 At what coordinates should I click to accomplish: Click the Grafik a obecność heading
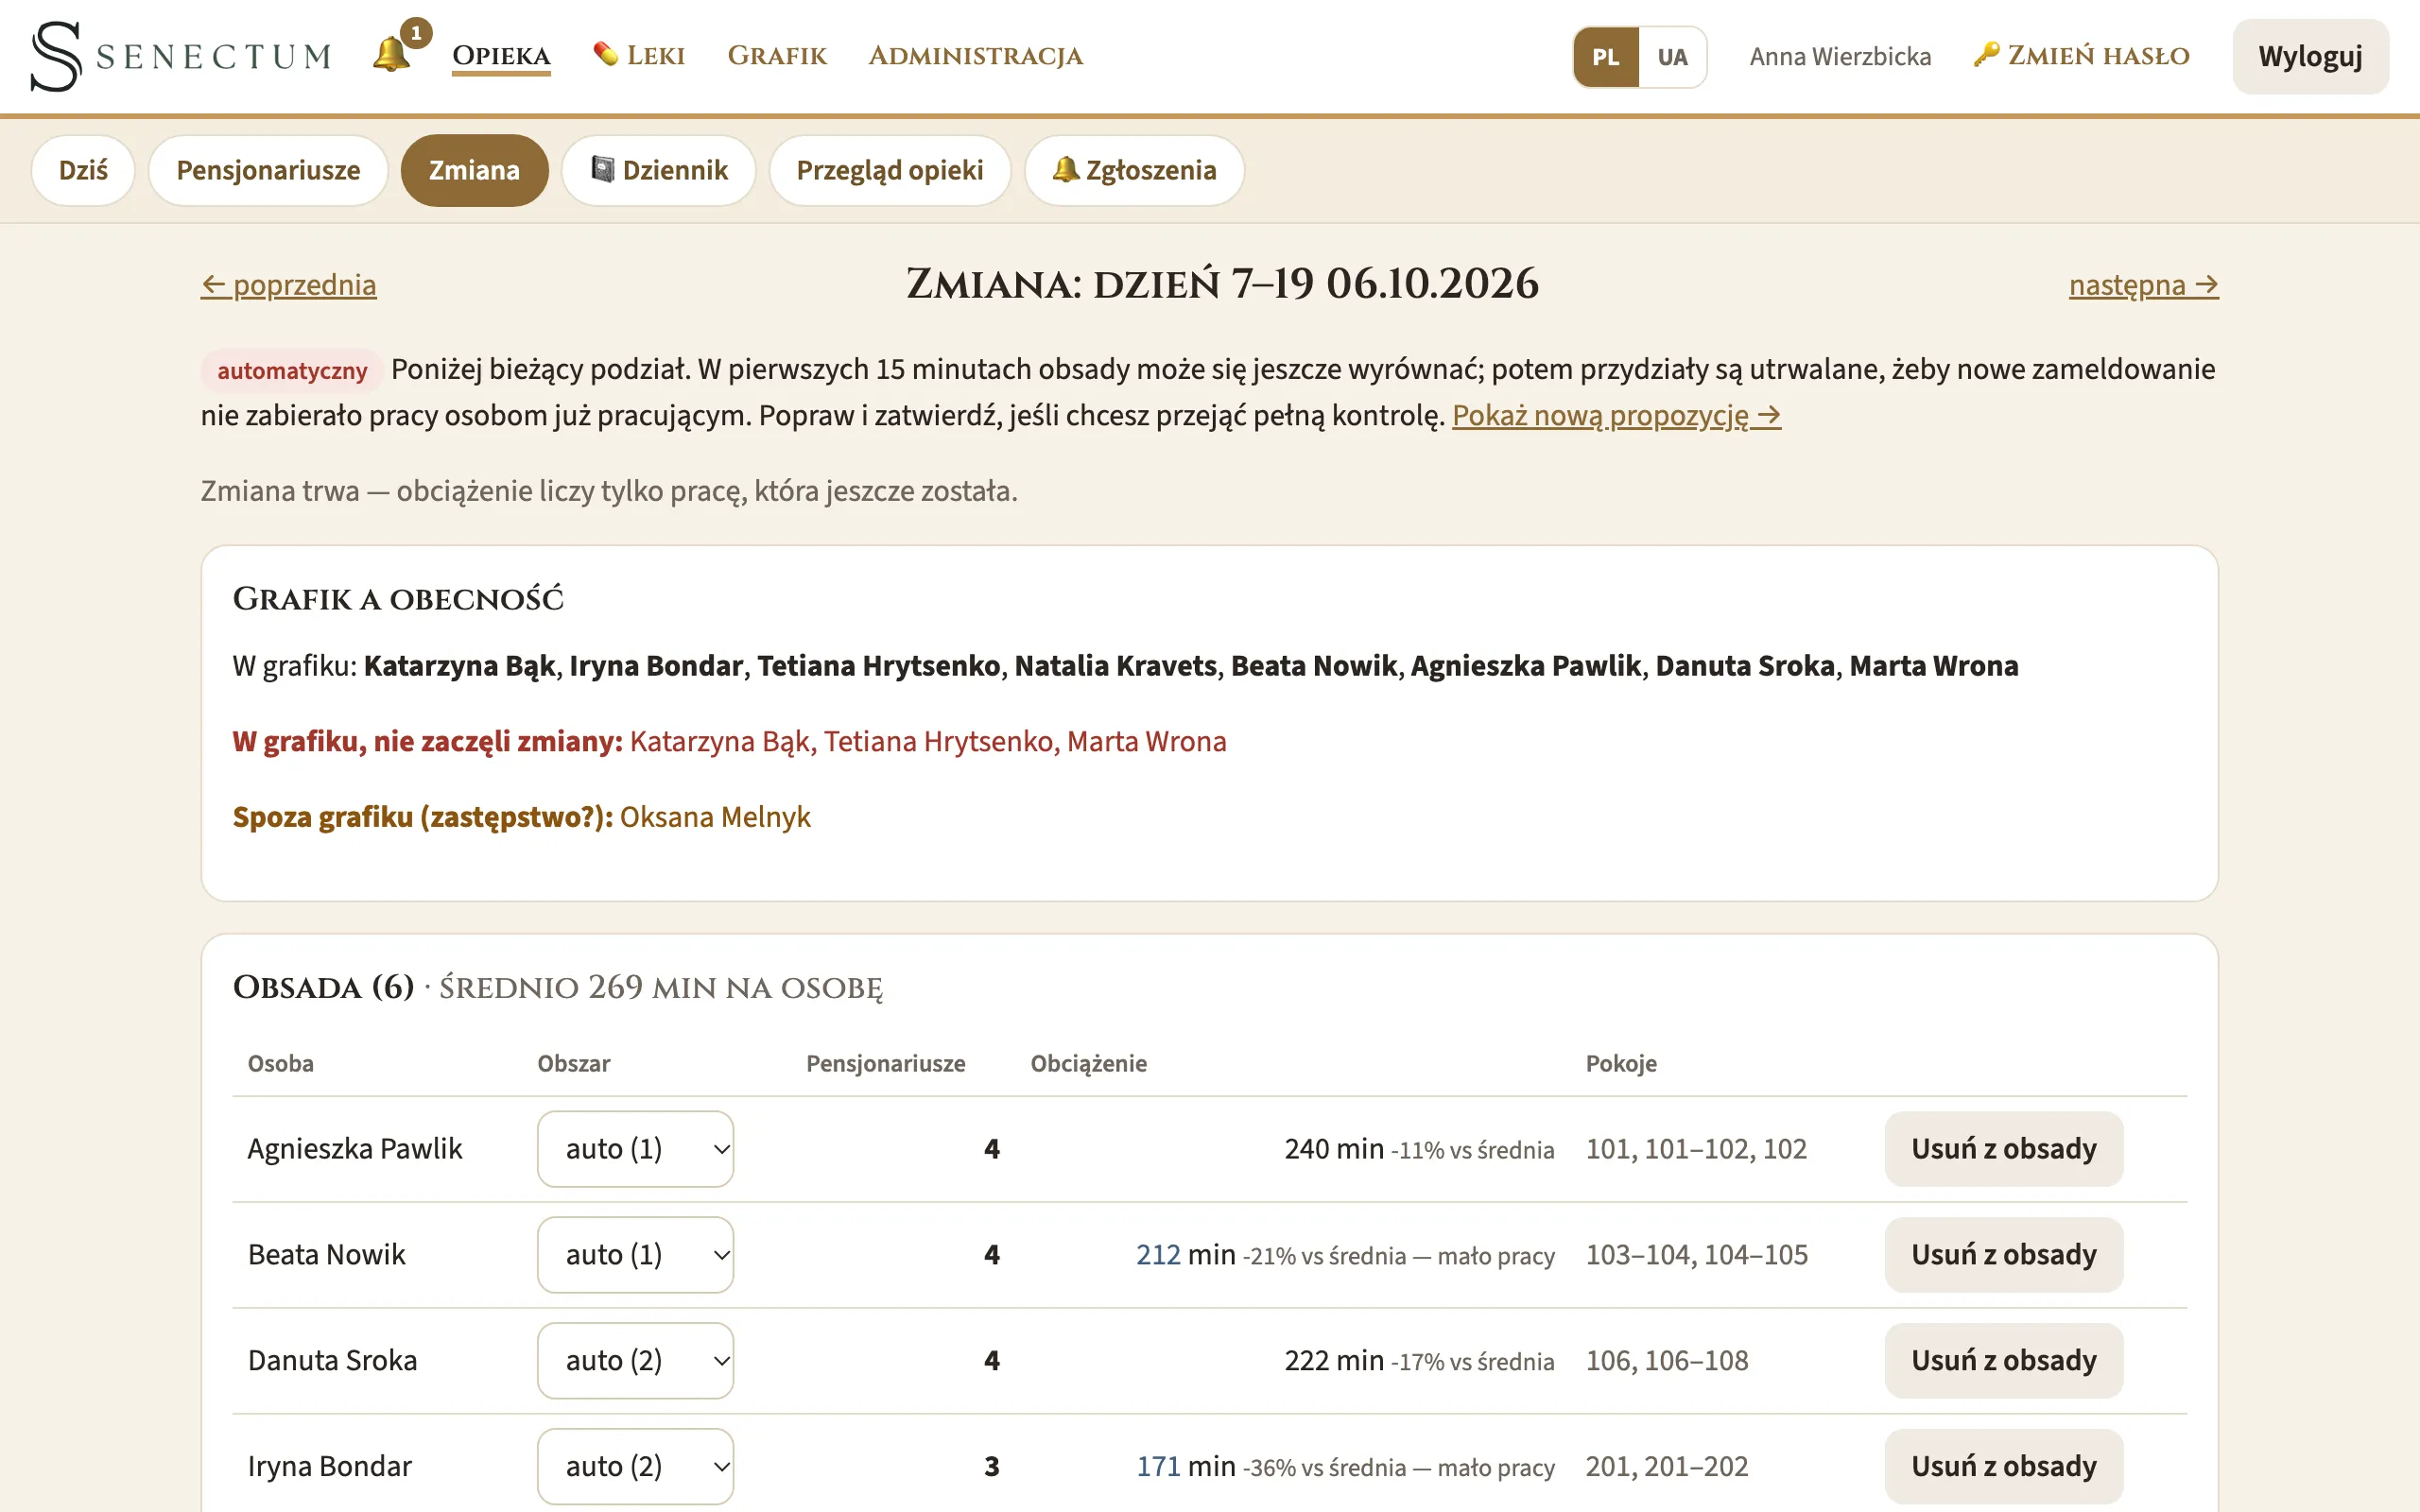pyautogui.click(x=398, y=599)
